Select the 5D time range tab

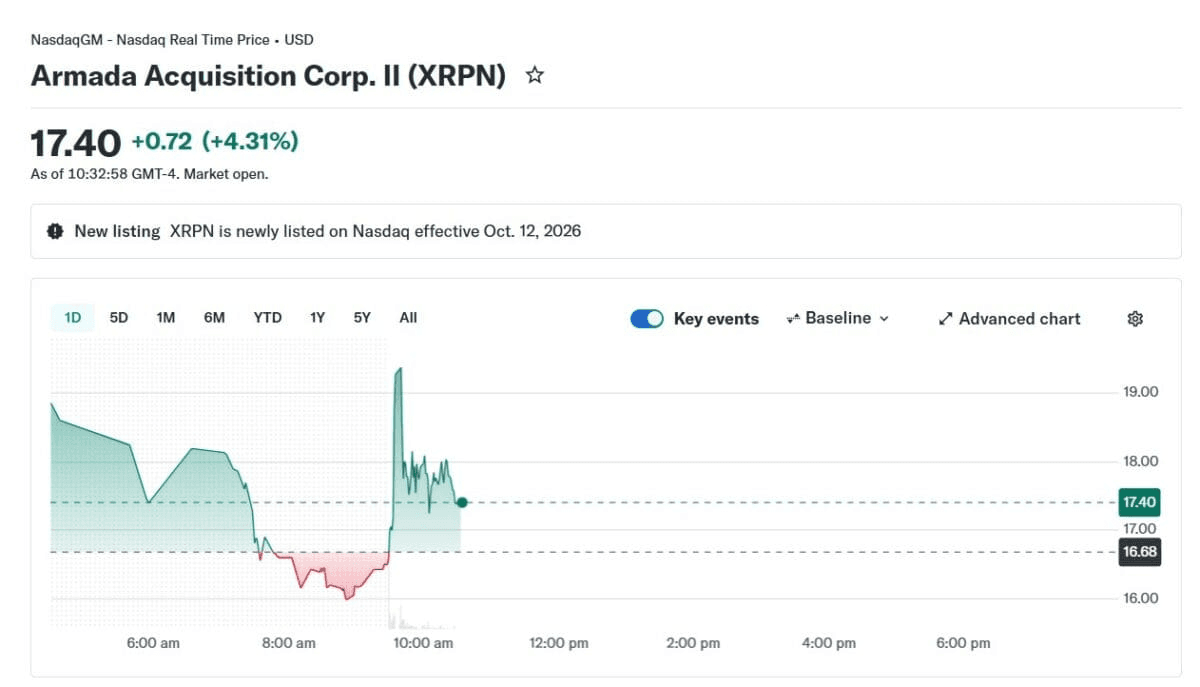(119, 318)
